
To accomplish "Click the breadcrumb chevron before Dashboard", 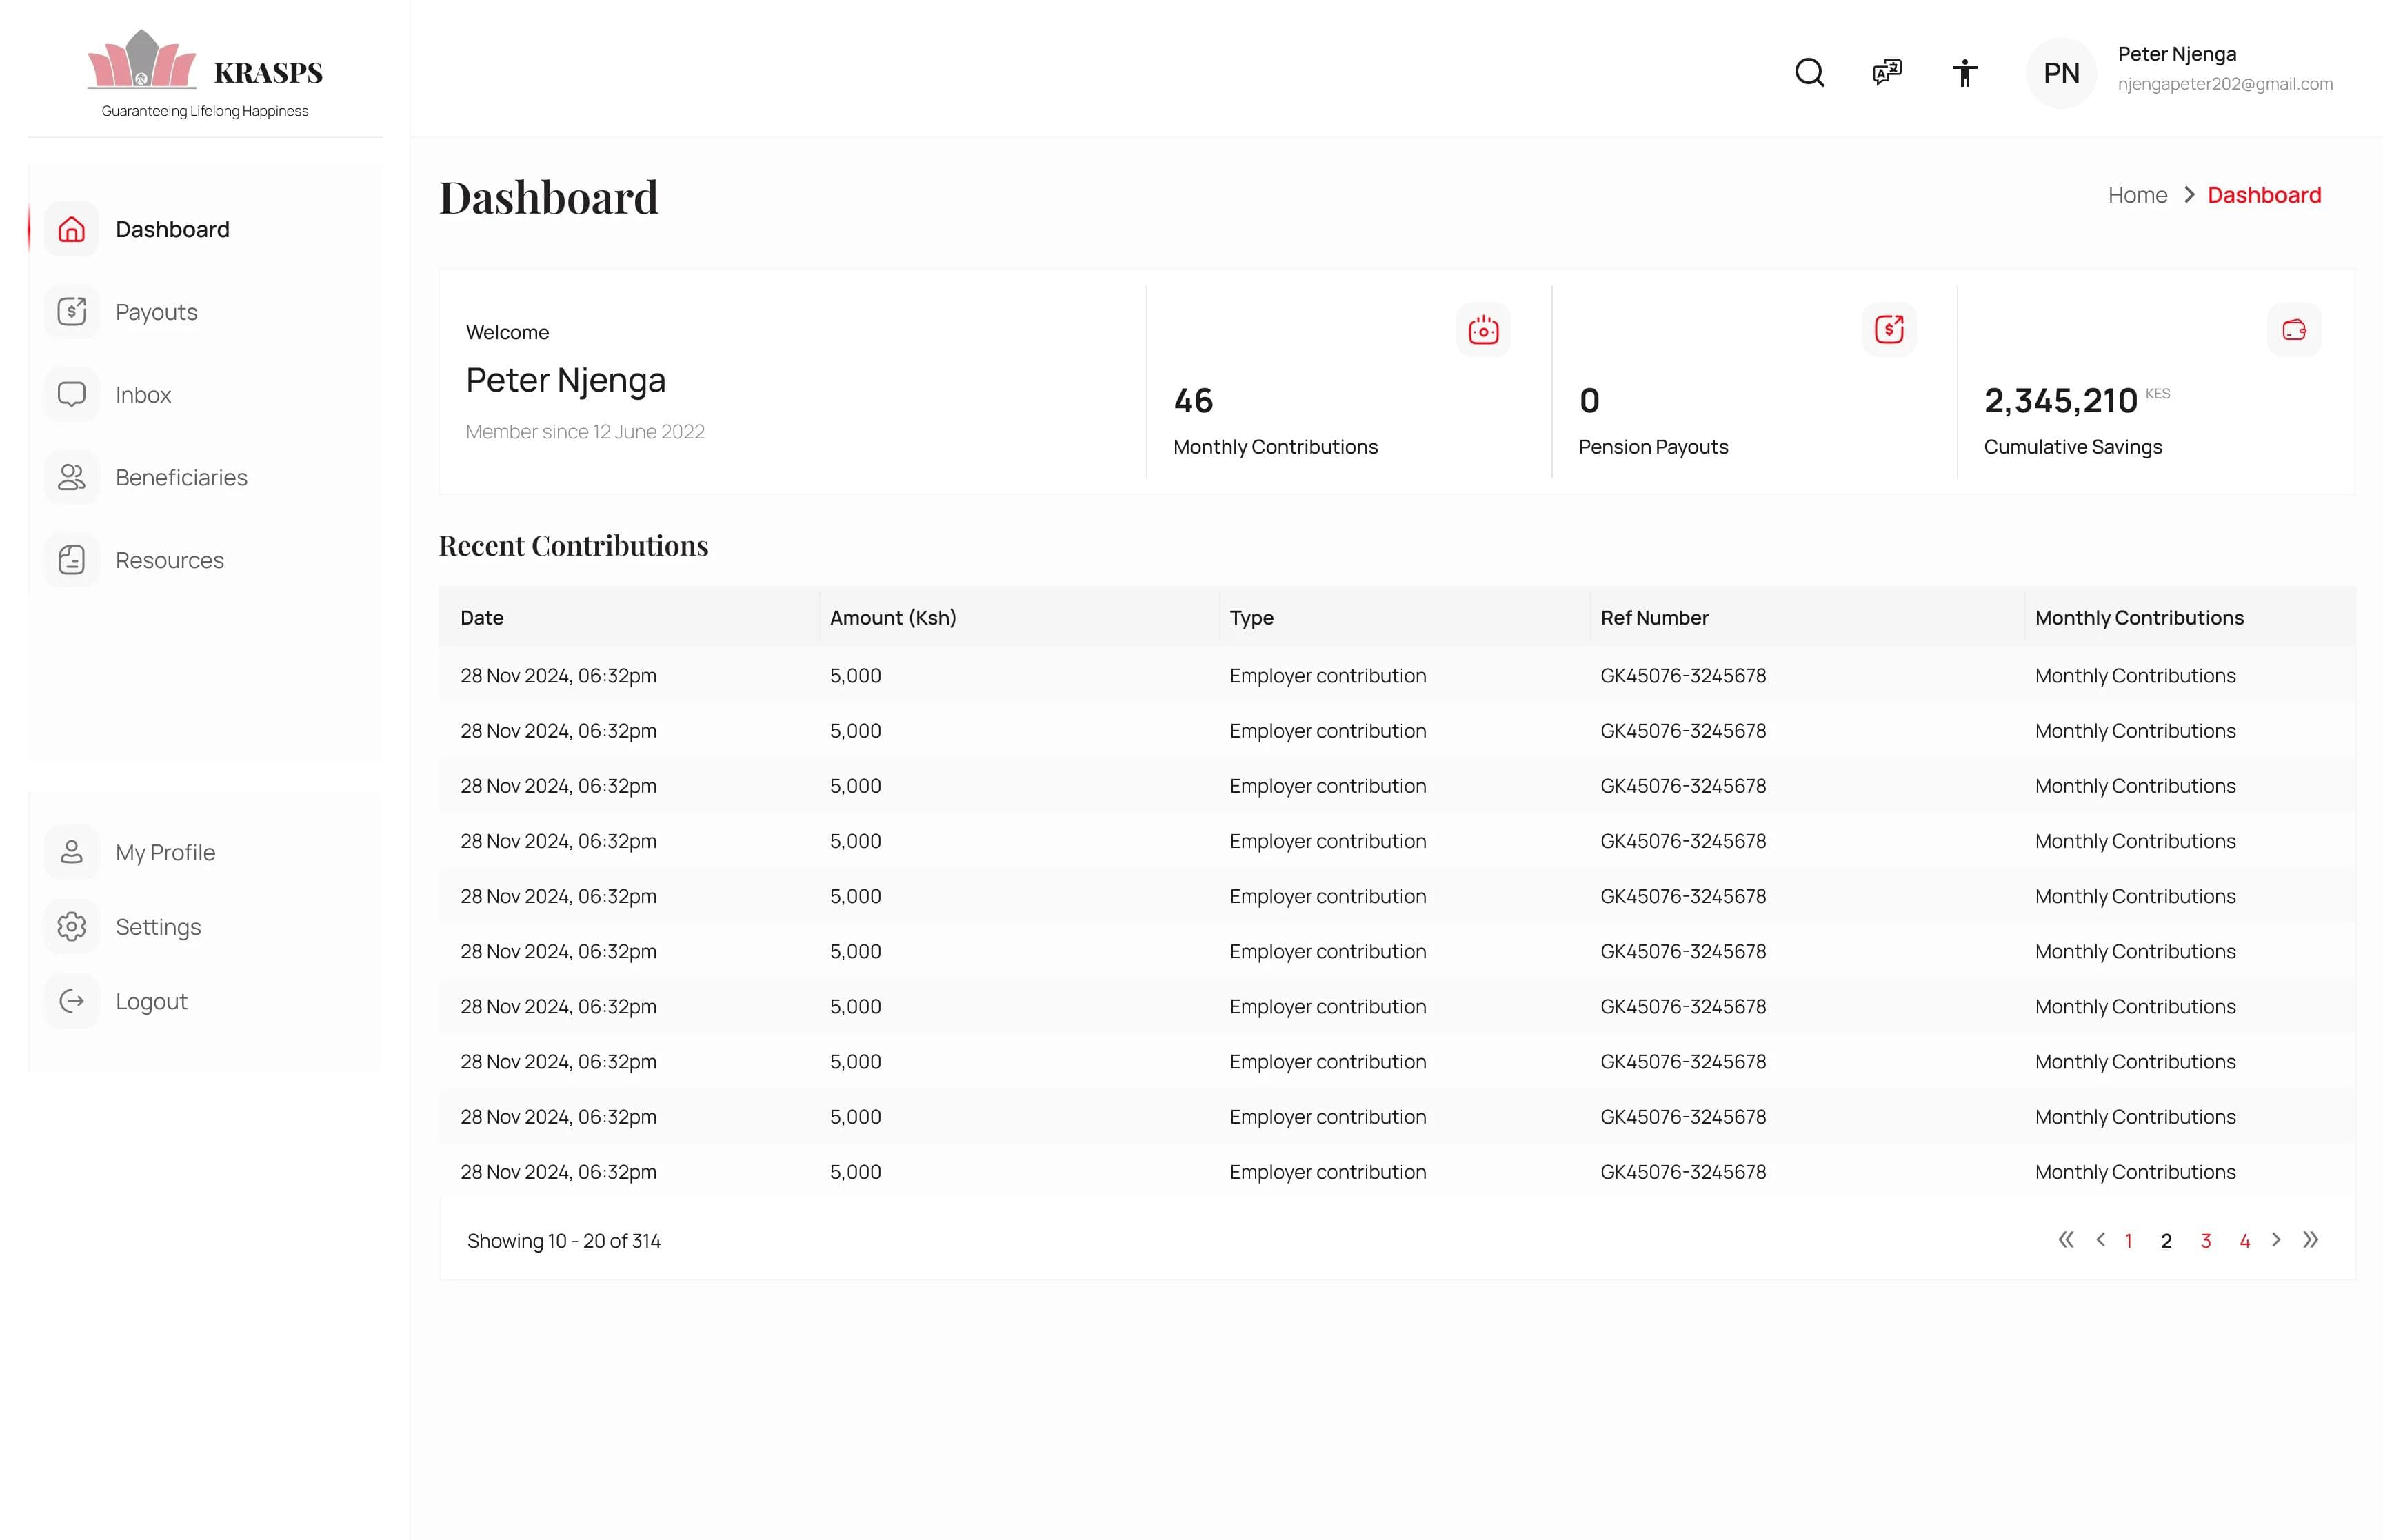I will 2189,194.
